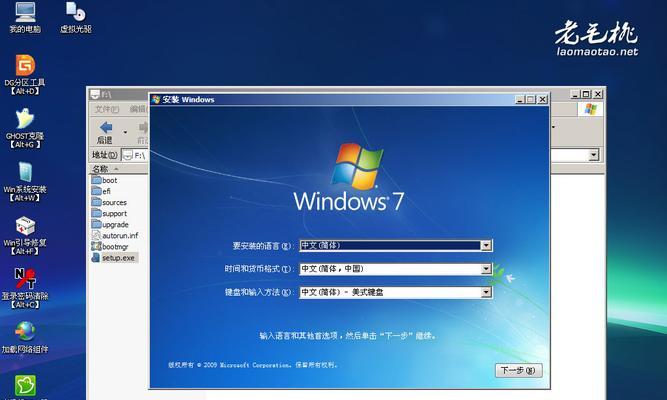Minimize the F:\ Explorer window
This screenshot has width=667, height=400.
575,94
